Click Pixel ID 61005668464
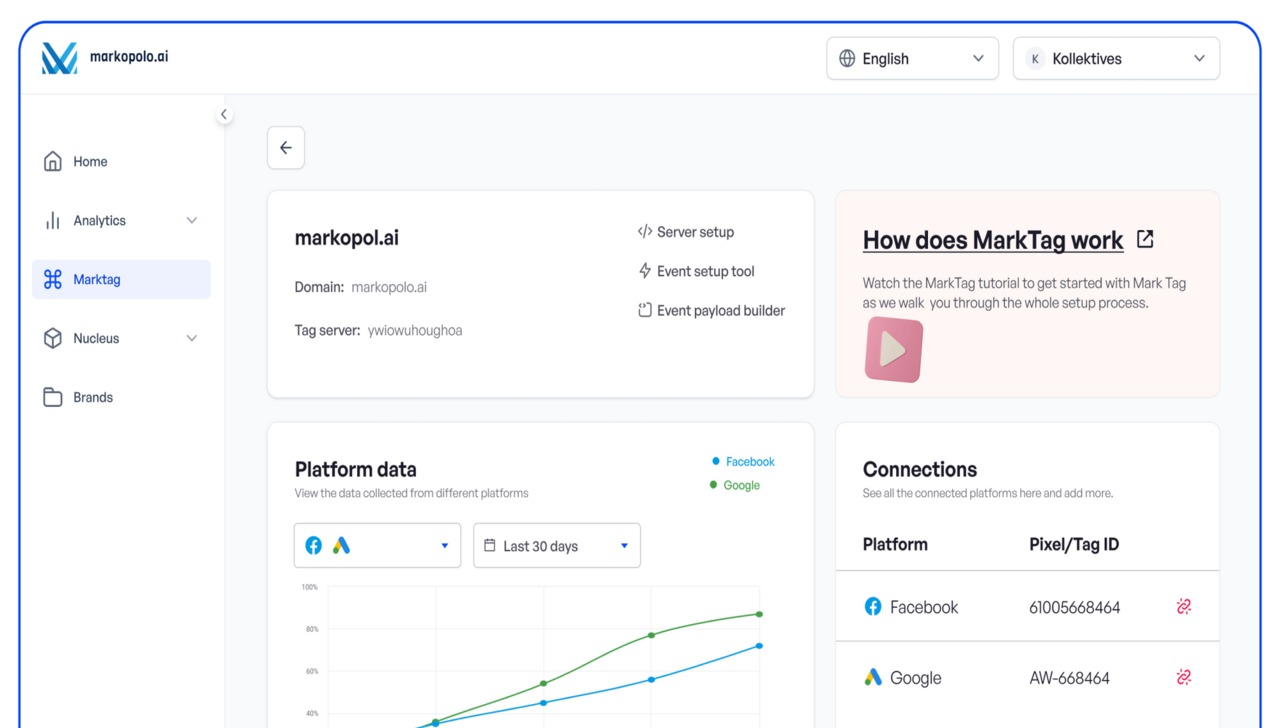The height and width of the screenshot is (728, 1280). [1075, 607]
